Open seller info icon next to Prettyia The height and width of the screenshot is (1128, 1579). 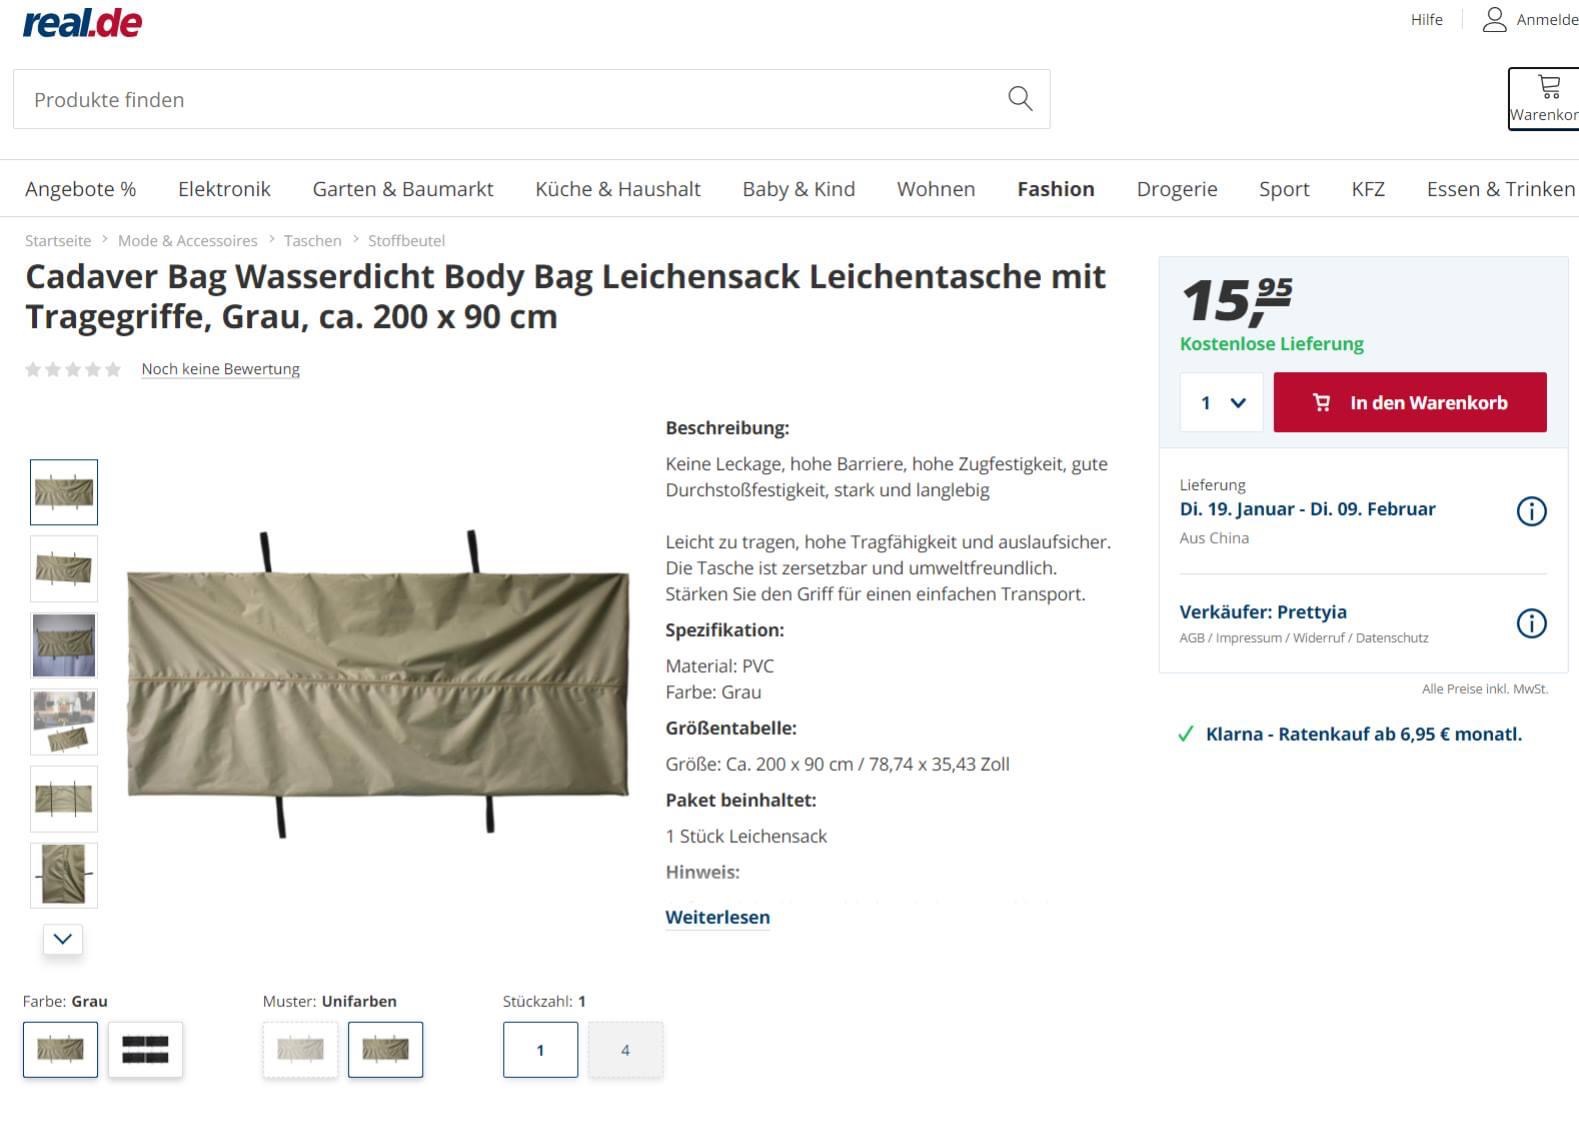coord(1531,623)
